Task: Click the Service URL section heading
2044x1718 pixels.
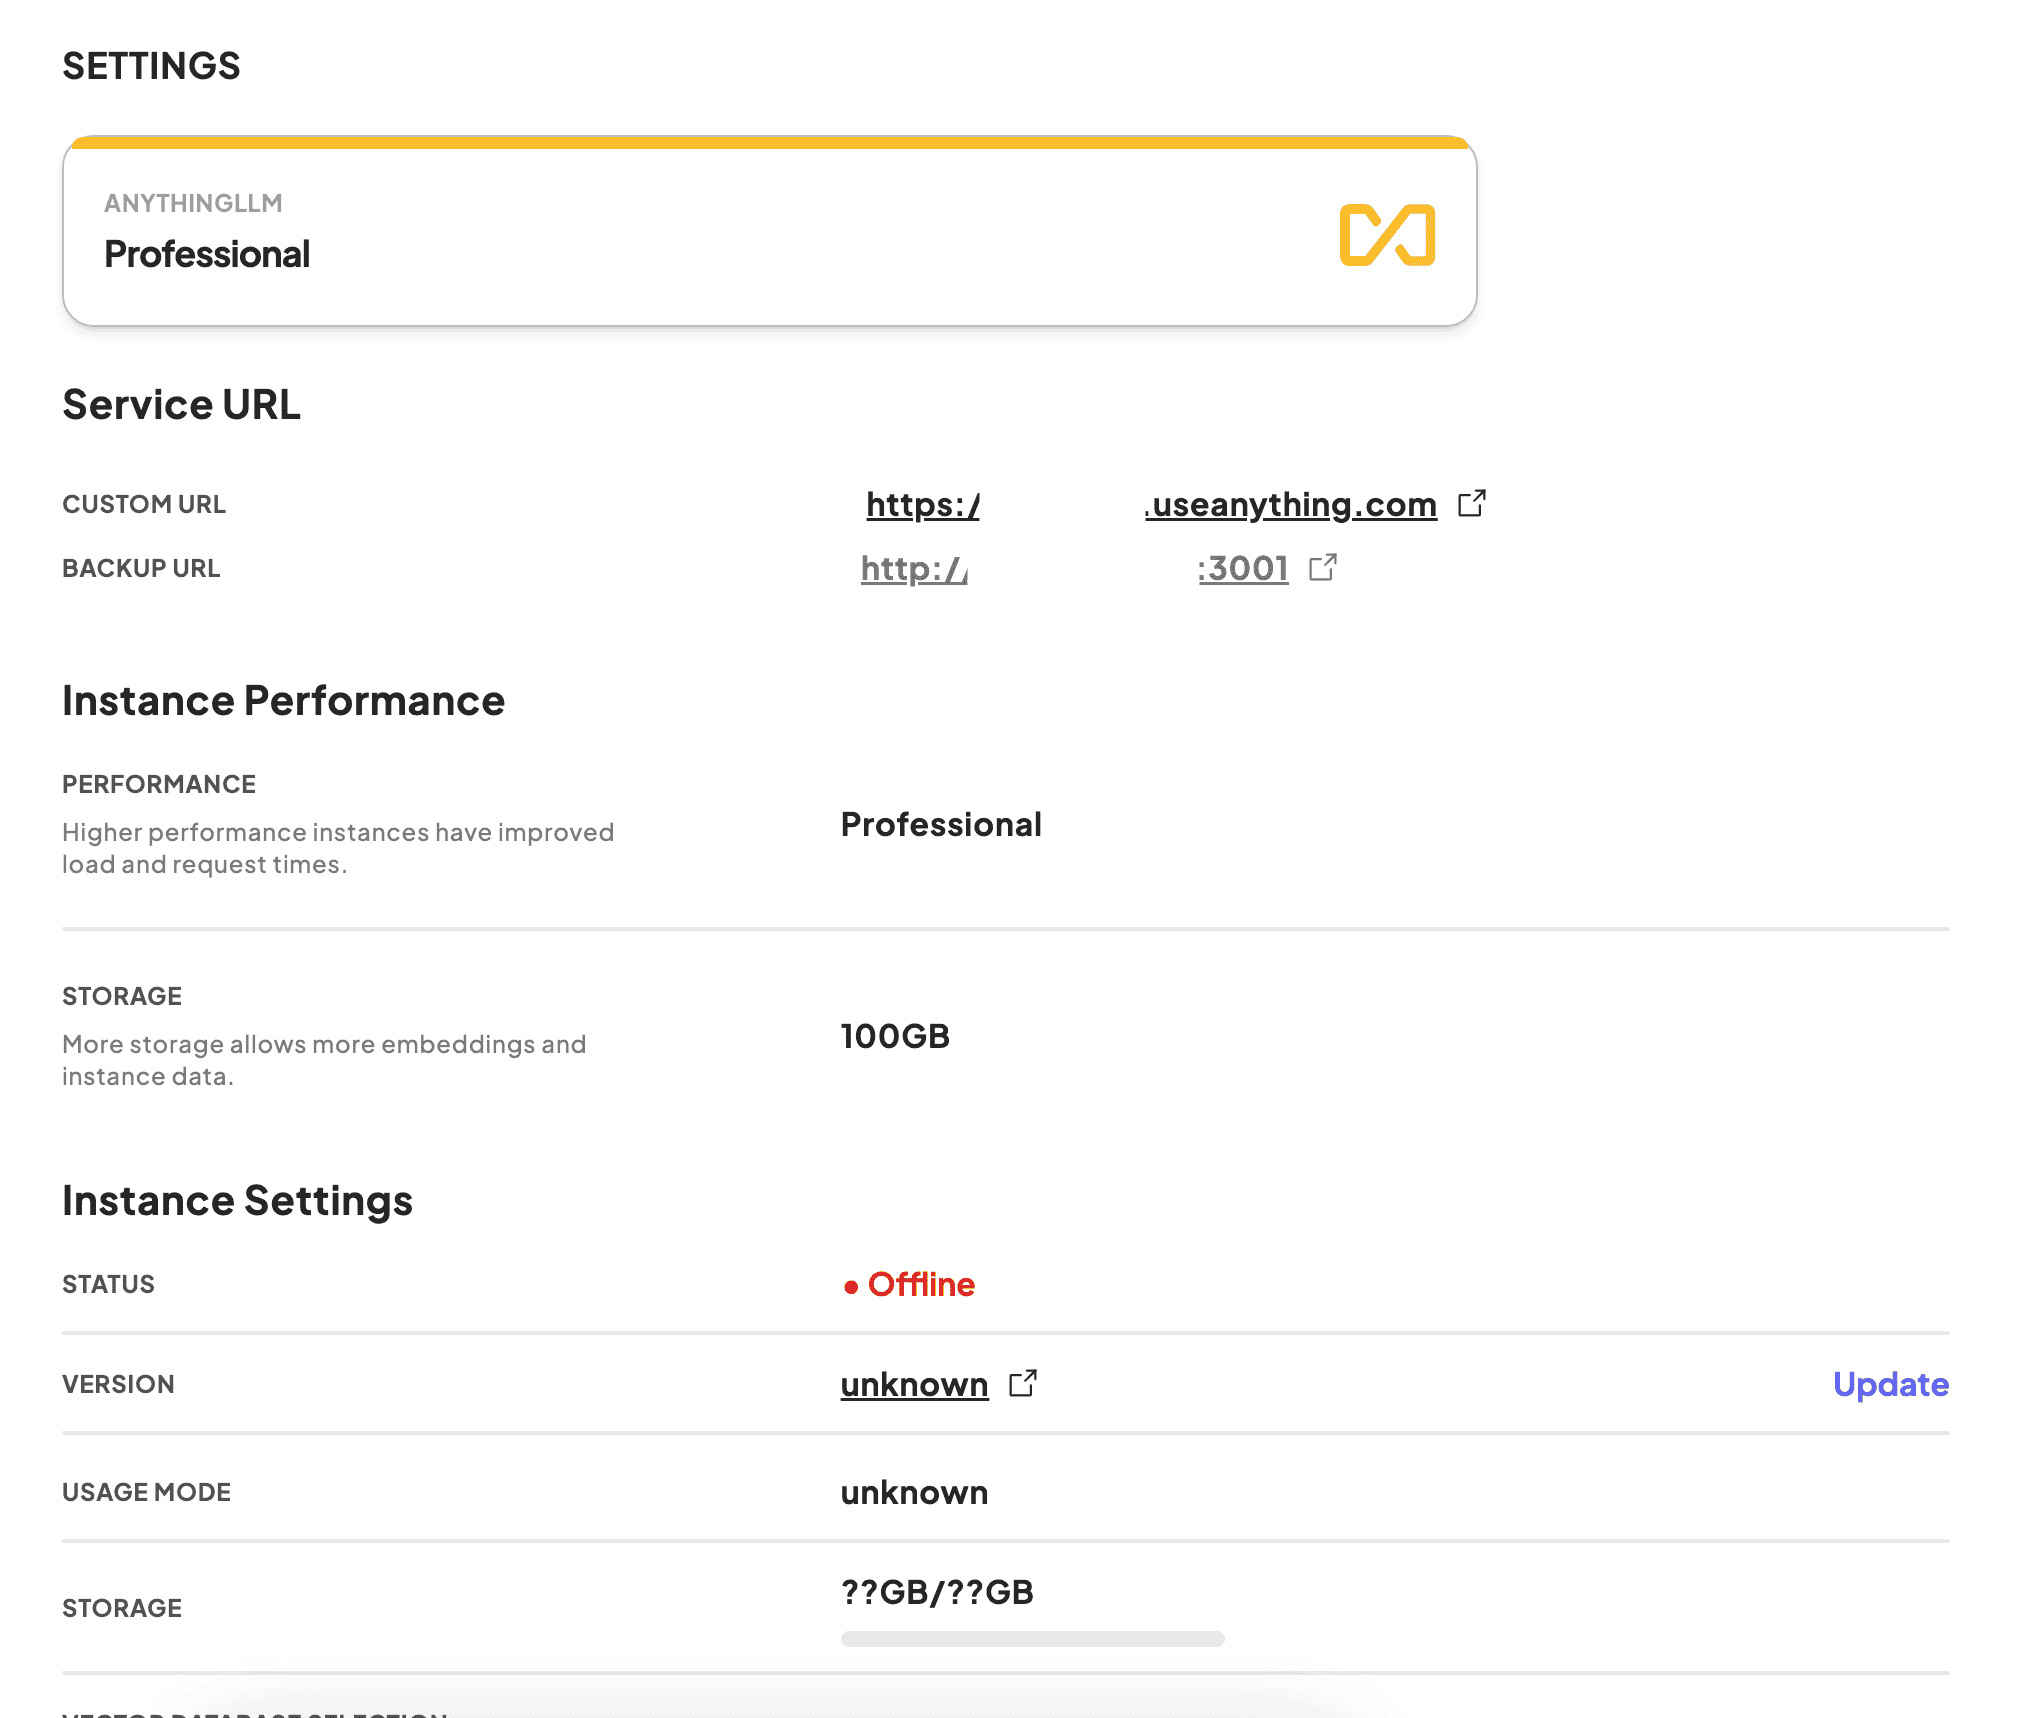Action: (181, 405)
